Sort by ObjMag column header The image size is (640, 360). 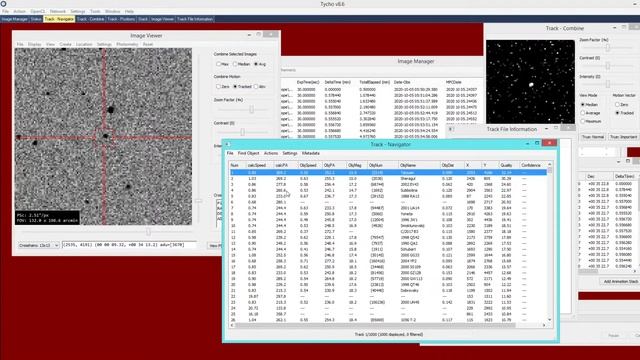click(x=356, y=165)
